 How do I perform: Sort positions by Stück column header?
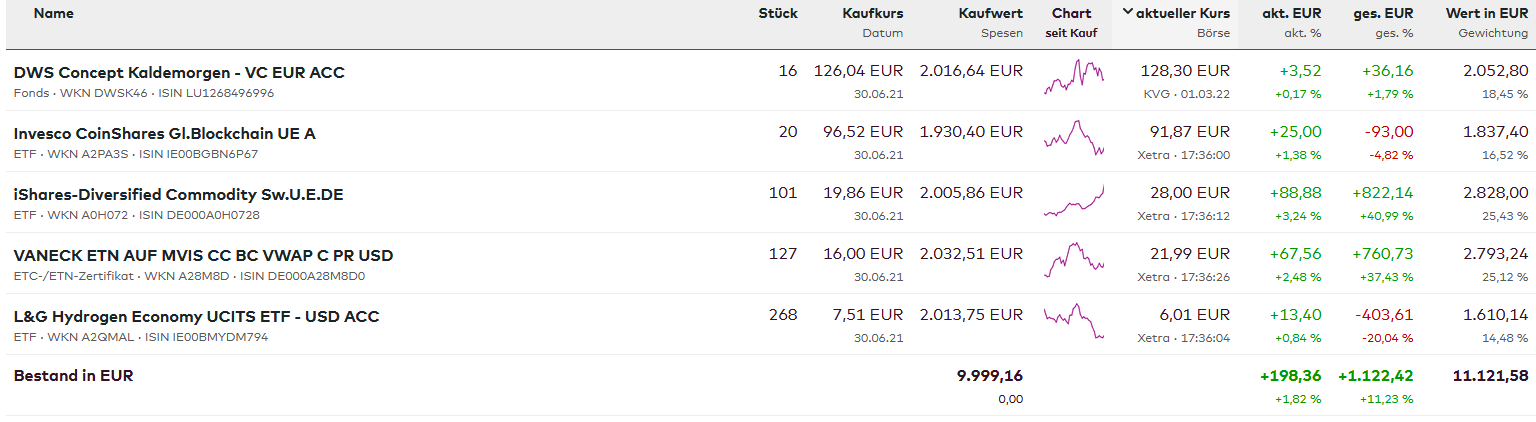coord(778,14)
